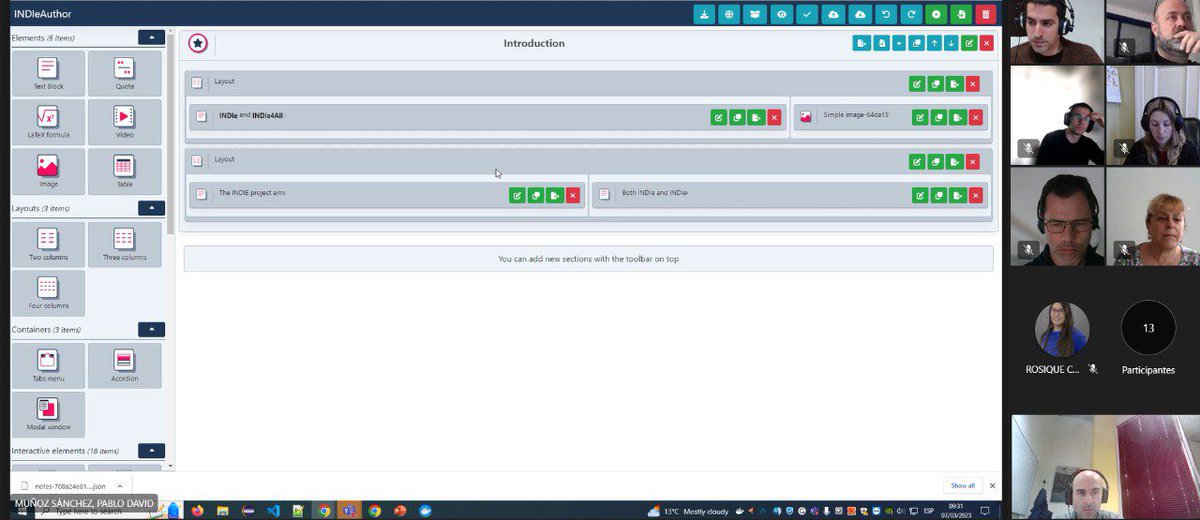The width and height of the screenshot is (1200, 520).
Task: Open notes json download options chevron
Action: click(x=120, y=486)
